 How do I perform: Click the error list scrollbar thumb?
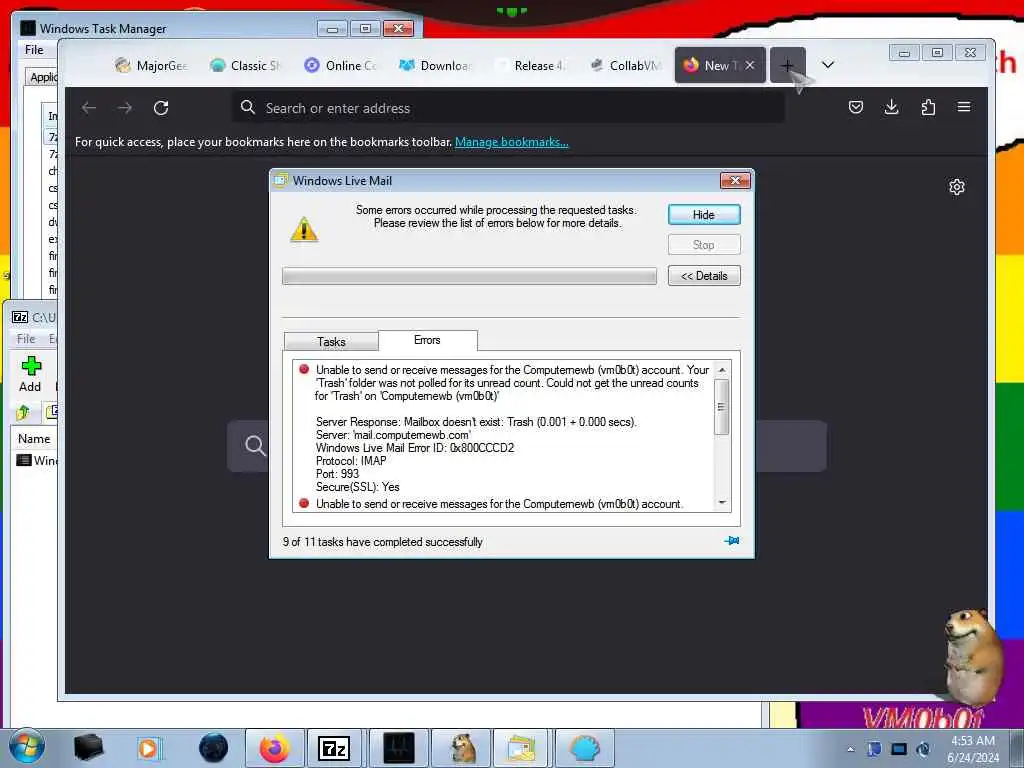coord(722,407)
